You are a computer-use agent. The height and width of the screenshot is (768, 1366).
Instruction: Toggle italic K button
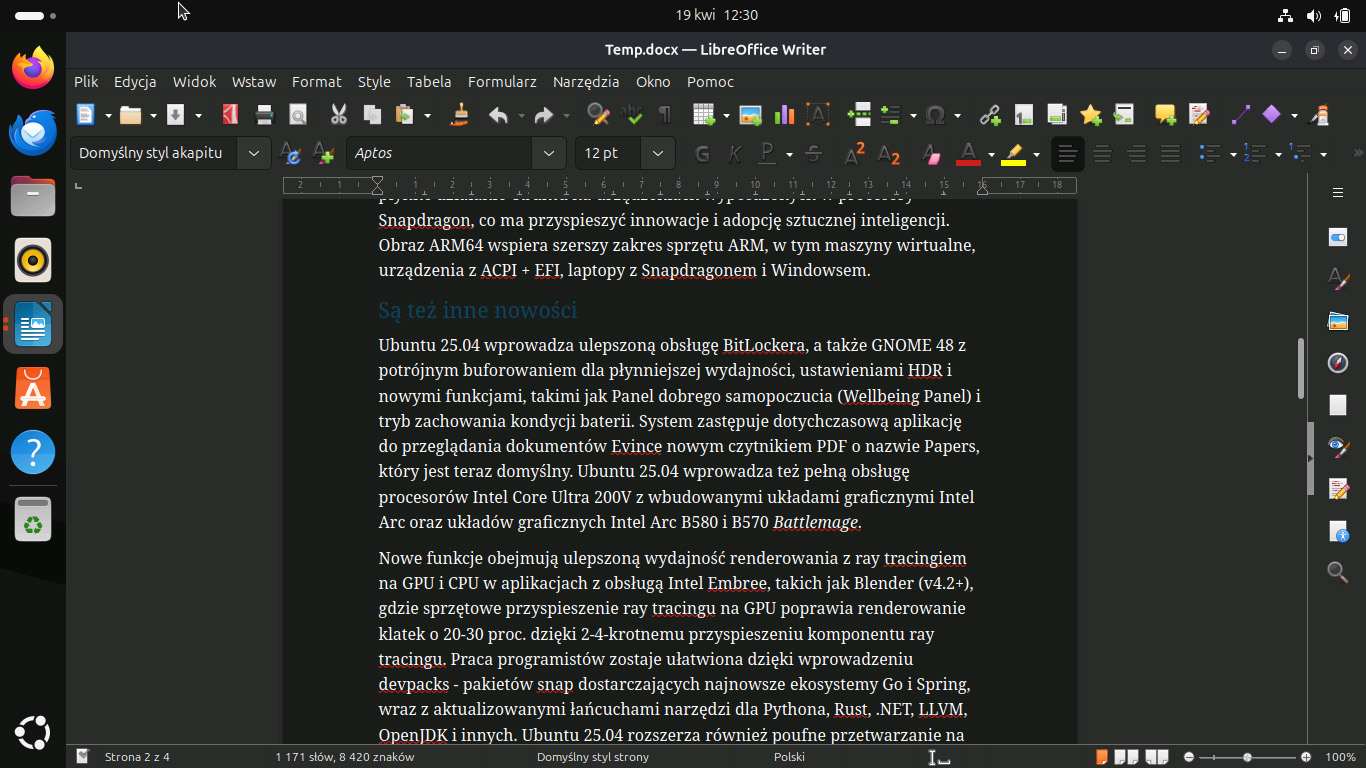[735, 154]
